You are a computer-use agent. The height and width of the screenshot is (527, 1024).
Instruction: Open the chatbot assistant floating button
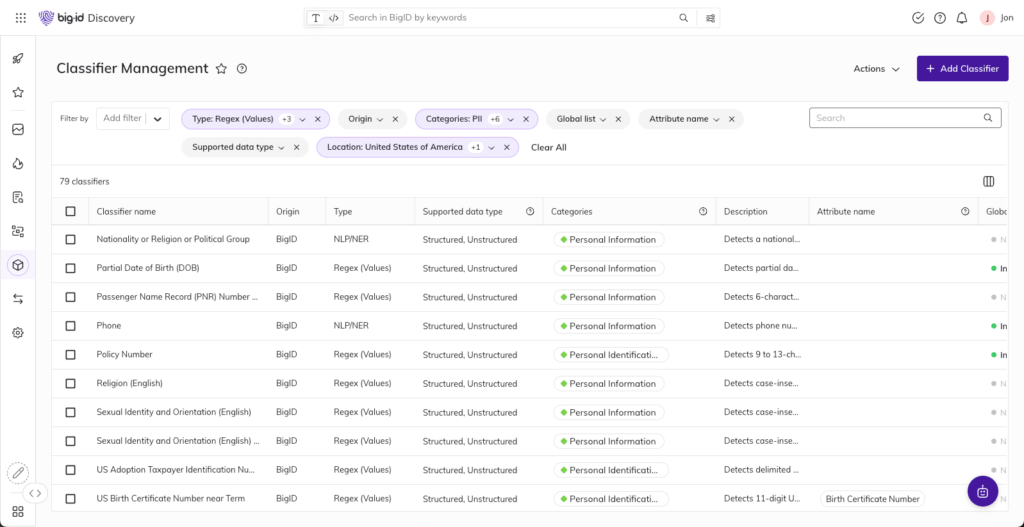tap(982, 491)
